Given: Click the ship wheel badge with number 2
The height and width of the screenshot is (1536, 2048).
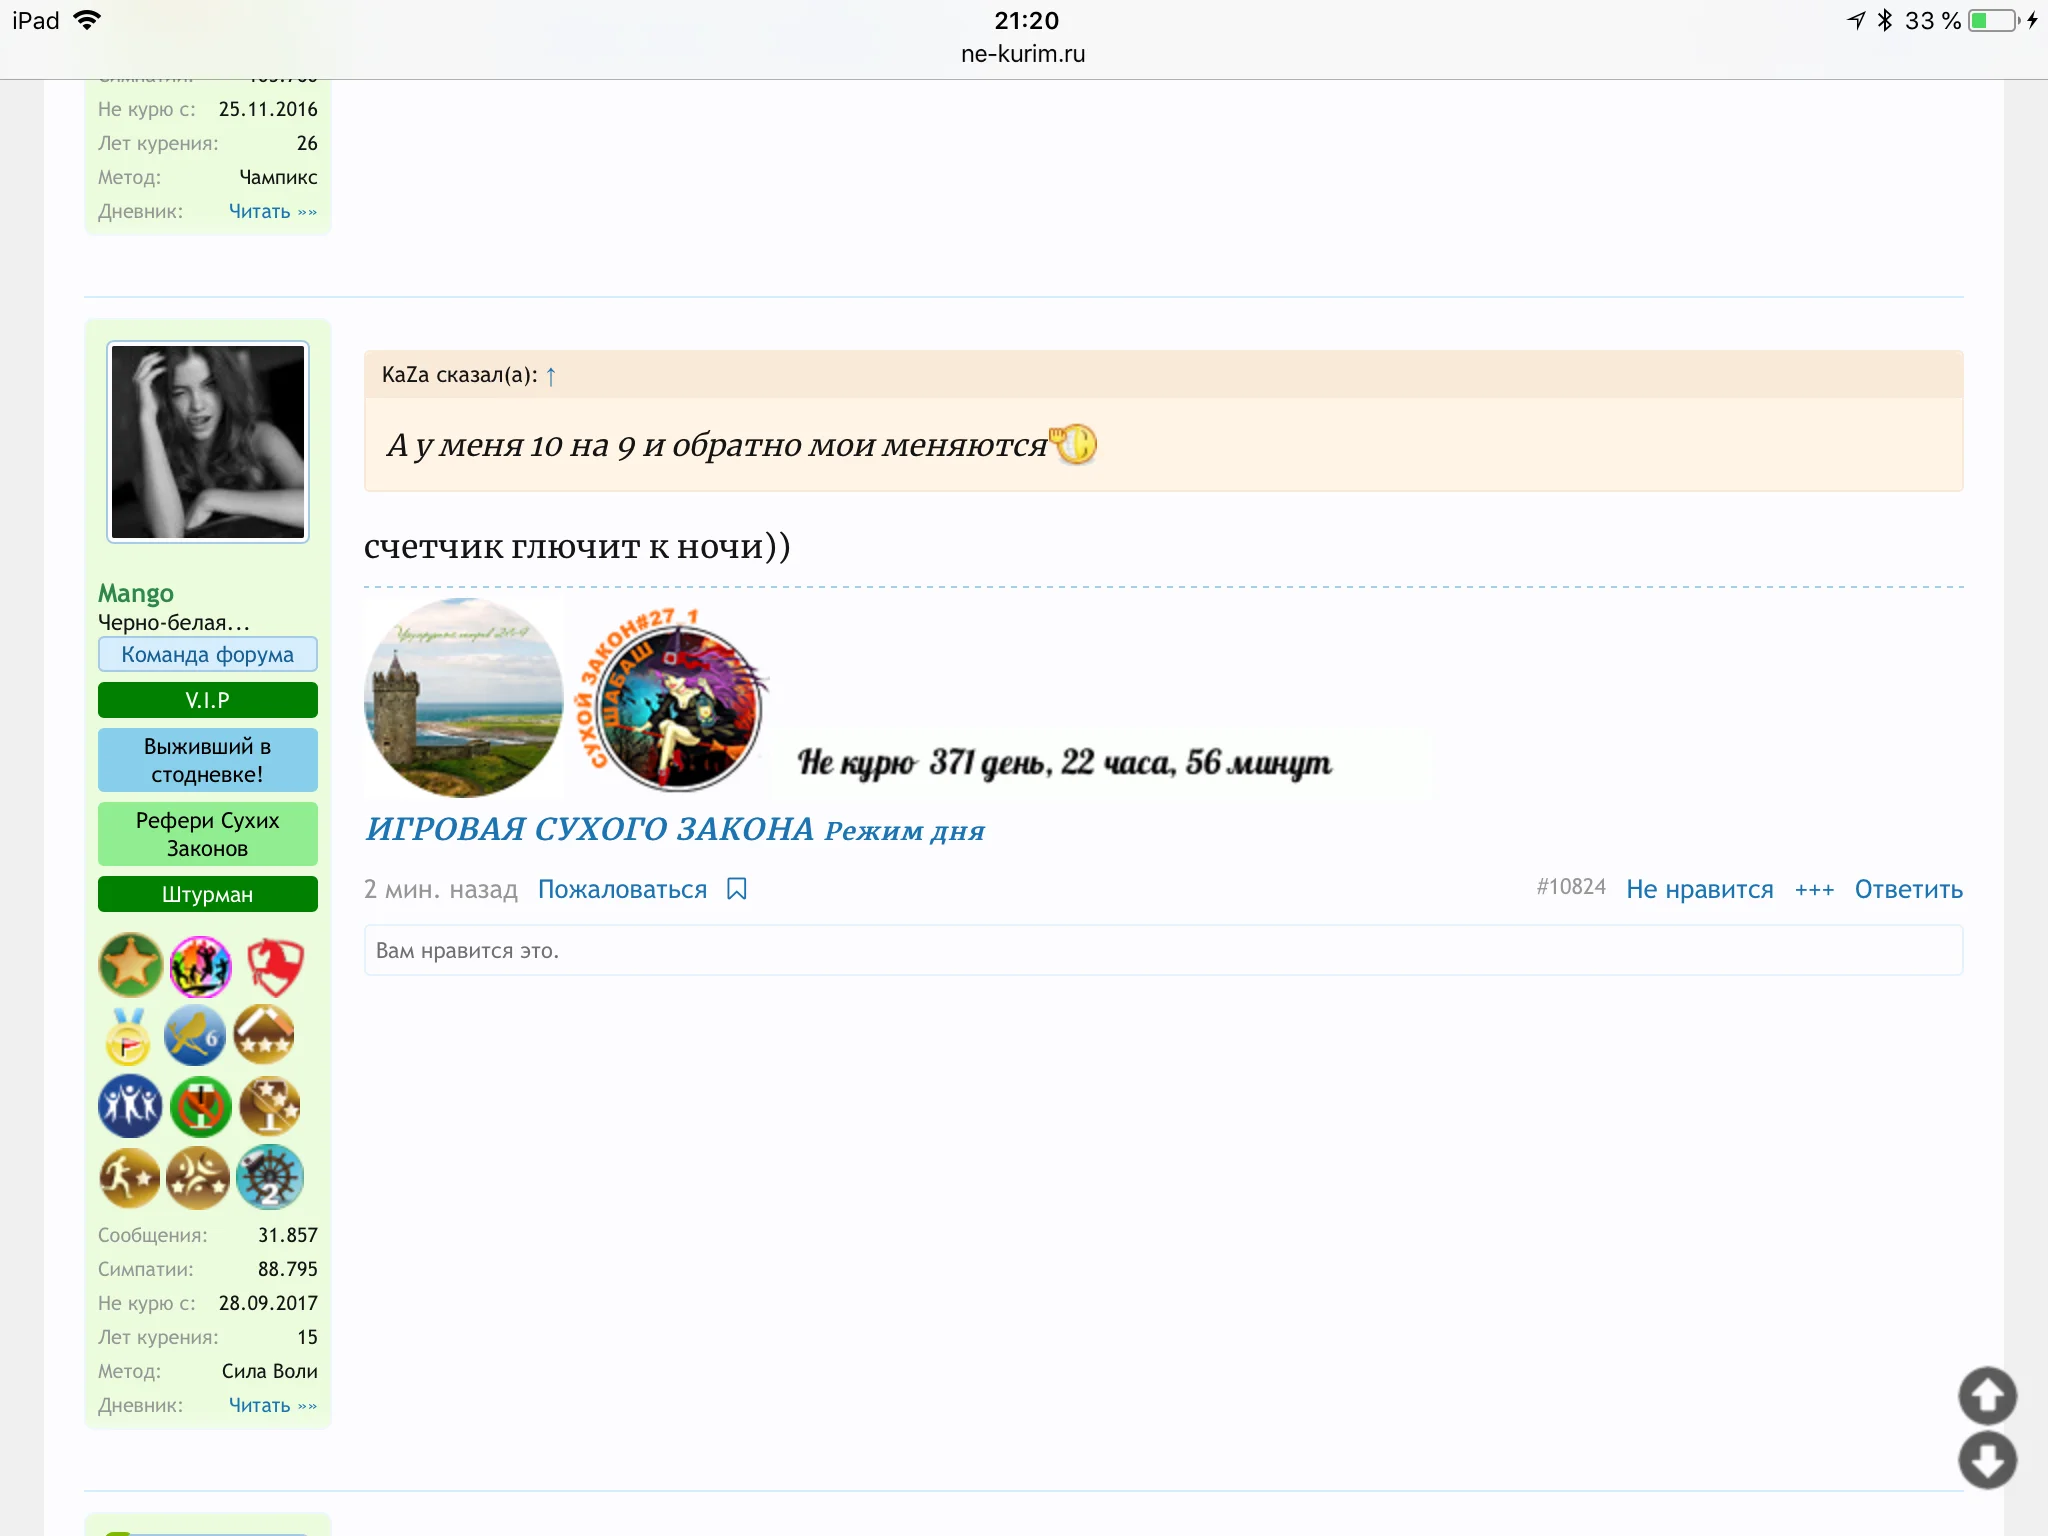Looking at the screenshot, I should pos(270,1177).
